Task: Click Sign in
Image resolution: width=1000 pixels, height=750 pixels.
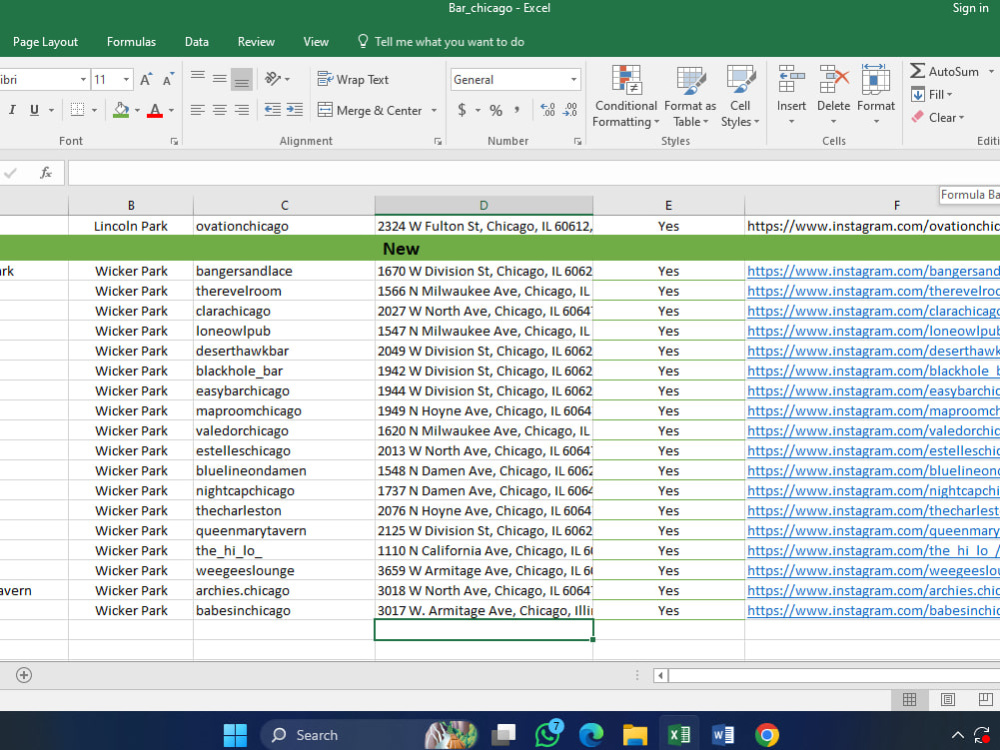Action: tap(970, 8)
